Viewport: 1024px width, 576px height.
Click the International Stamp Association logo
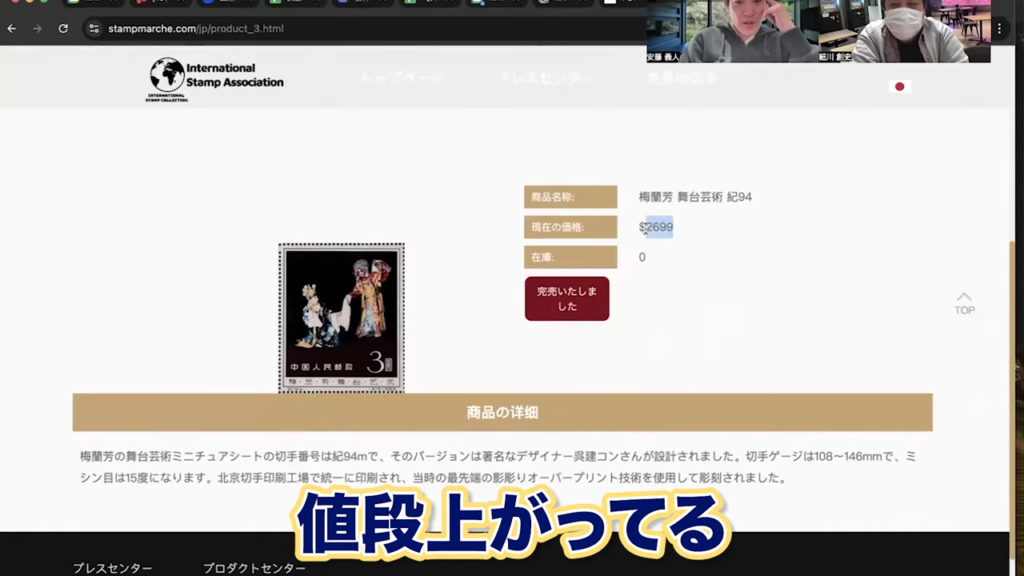coord(215,80)
